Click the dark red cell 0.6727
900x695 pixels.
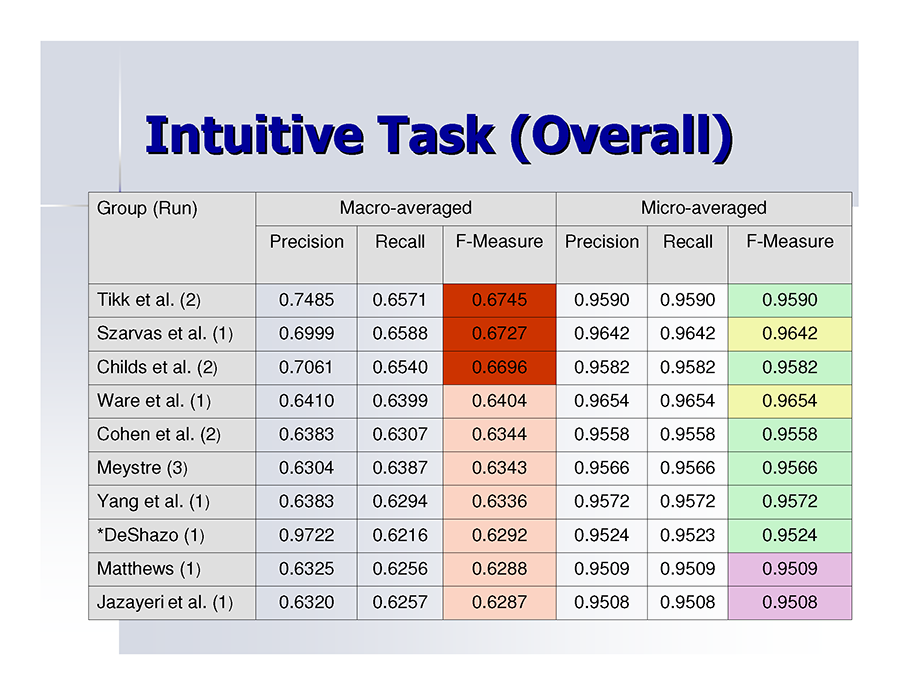click(x=499, y=334)
